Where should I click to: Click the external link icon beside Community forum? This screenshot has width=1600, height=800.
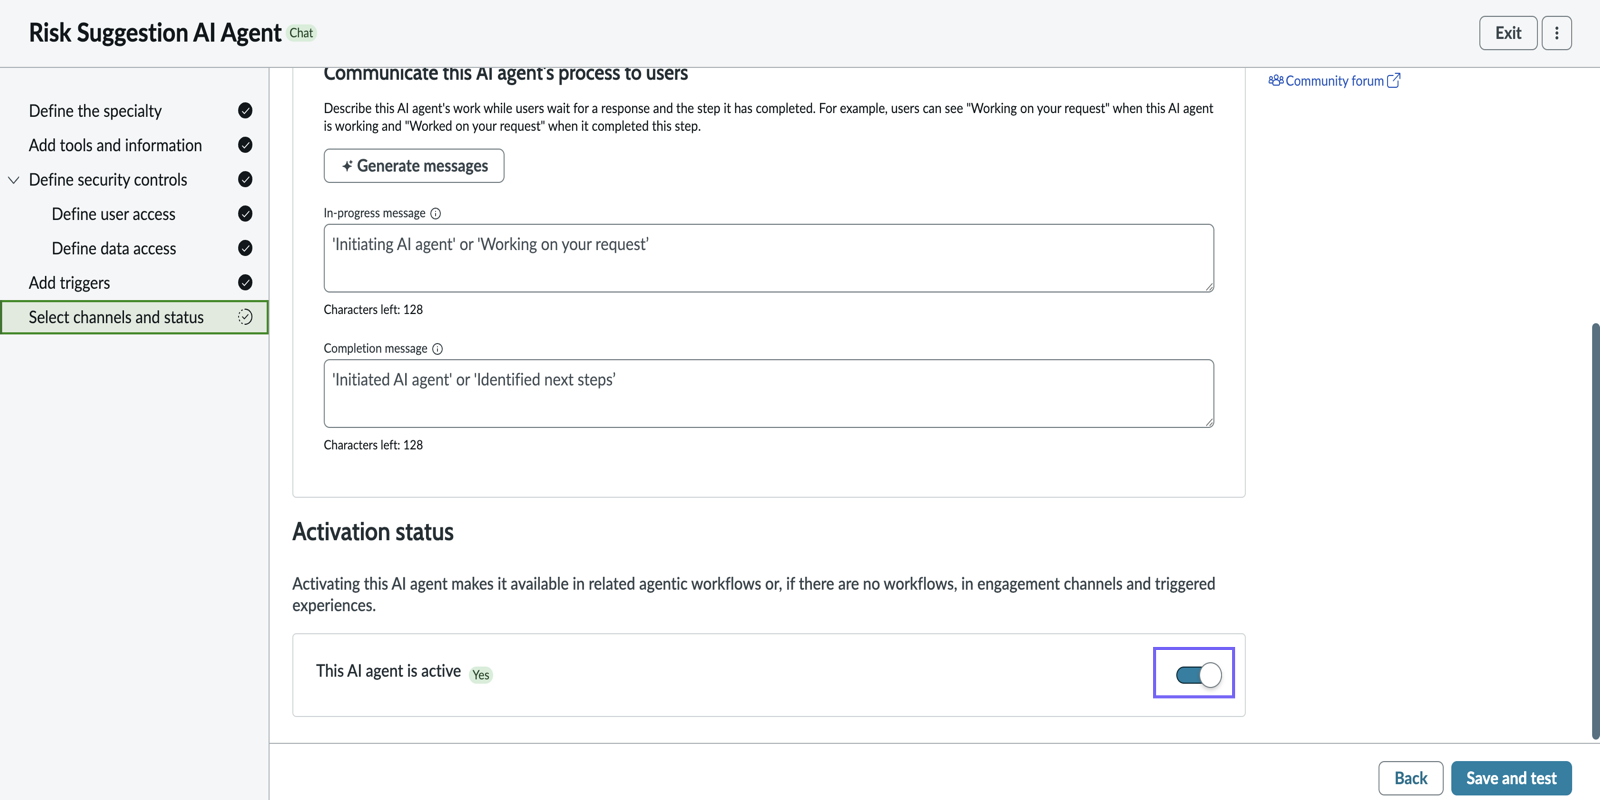click(x=1394, y=80)
